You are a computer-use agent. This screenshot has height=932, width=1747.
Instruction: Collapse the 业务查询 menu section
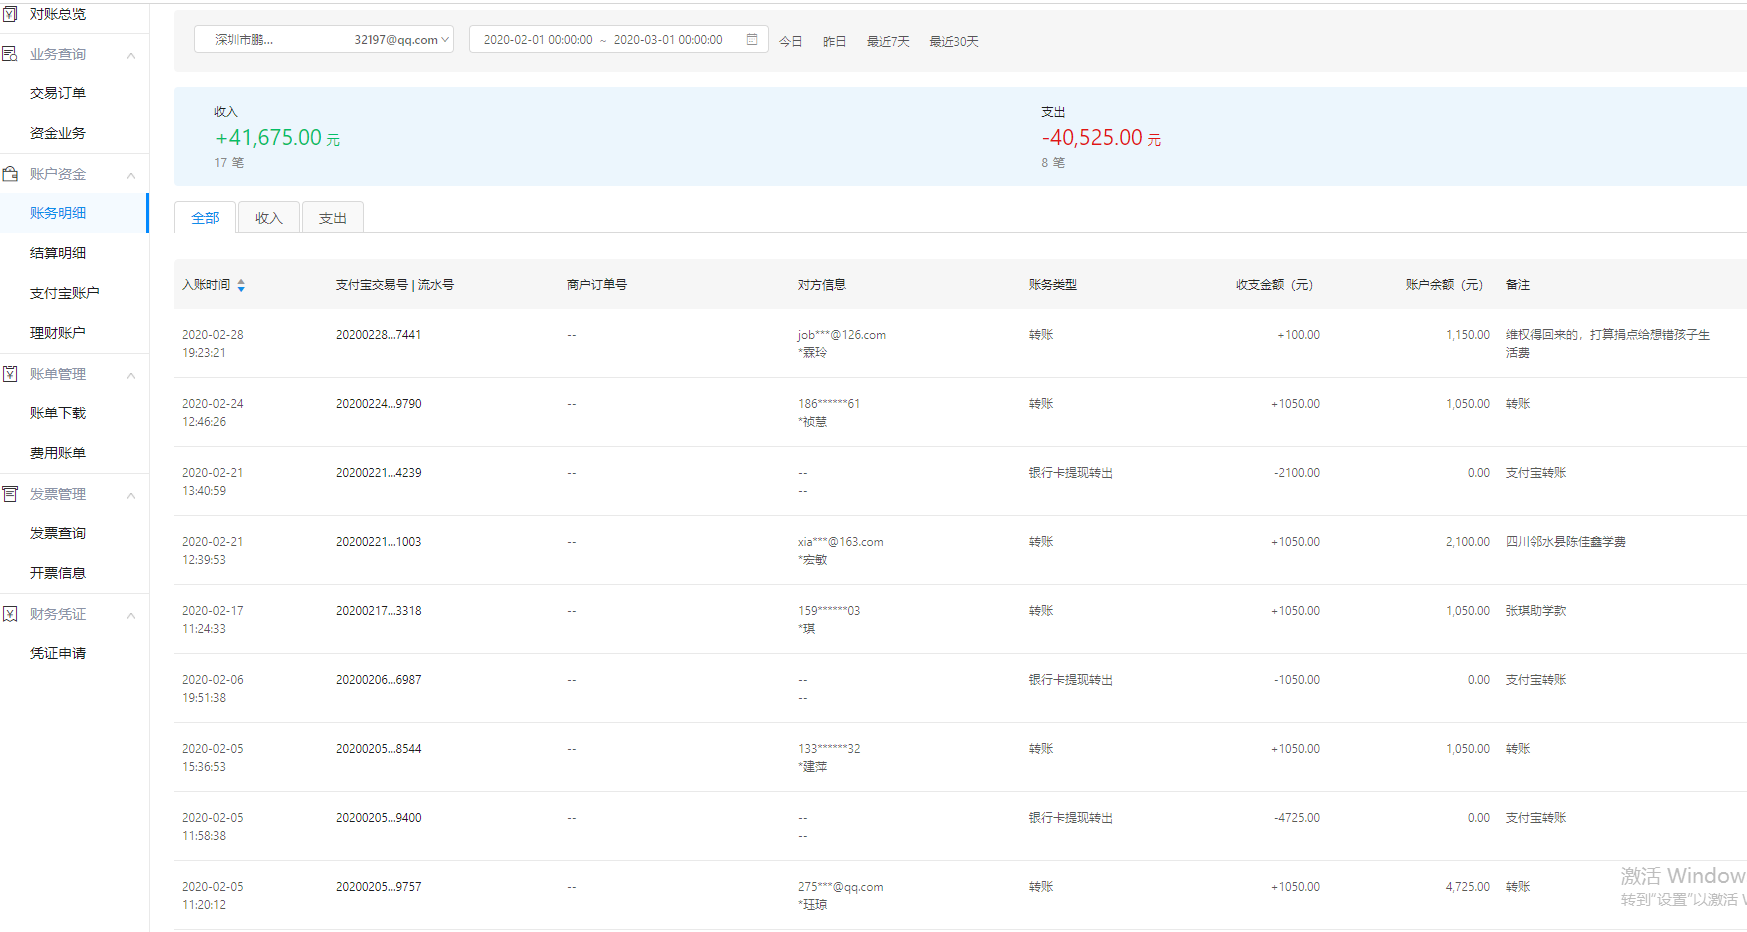[131, 55]
